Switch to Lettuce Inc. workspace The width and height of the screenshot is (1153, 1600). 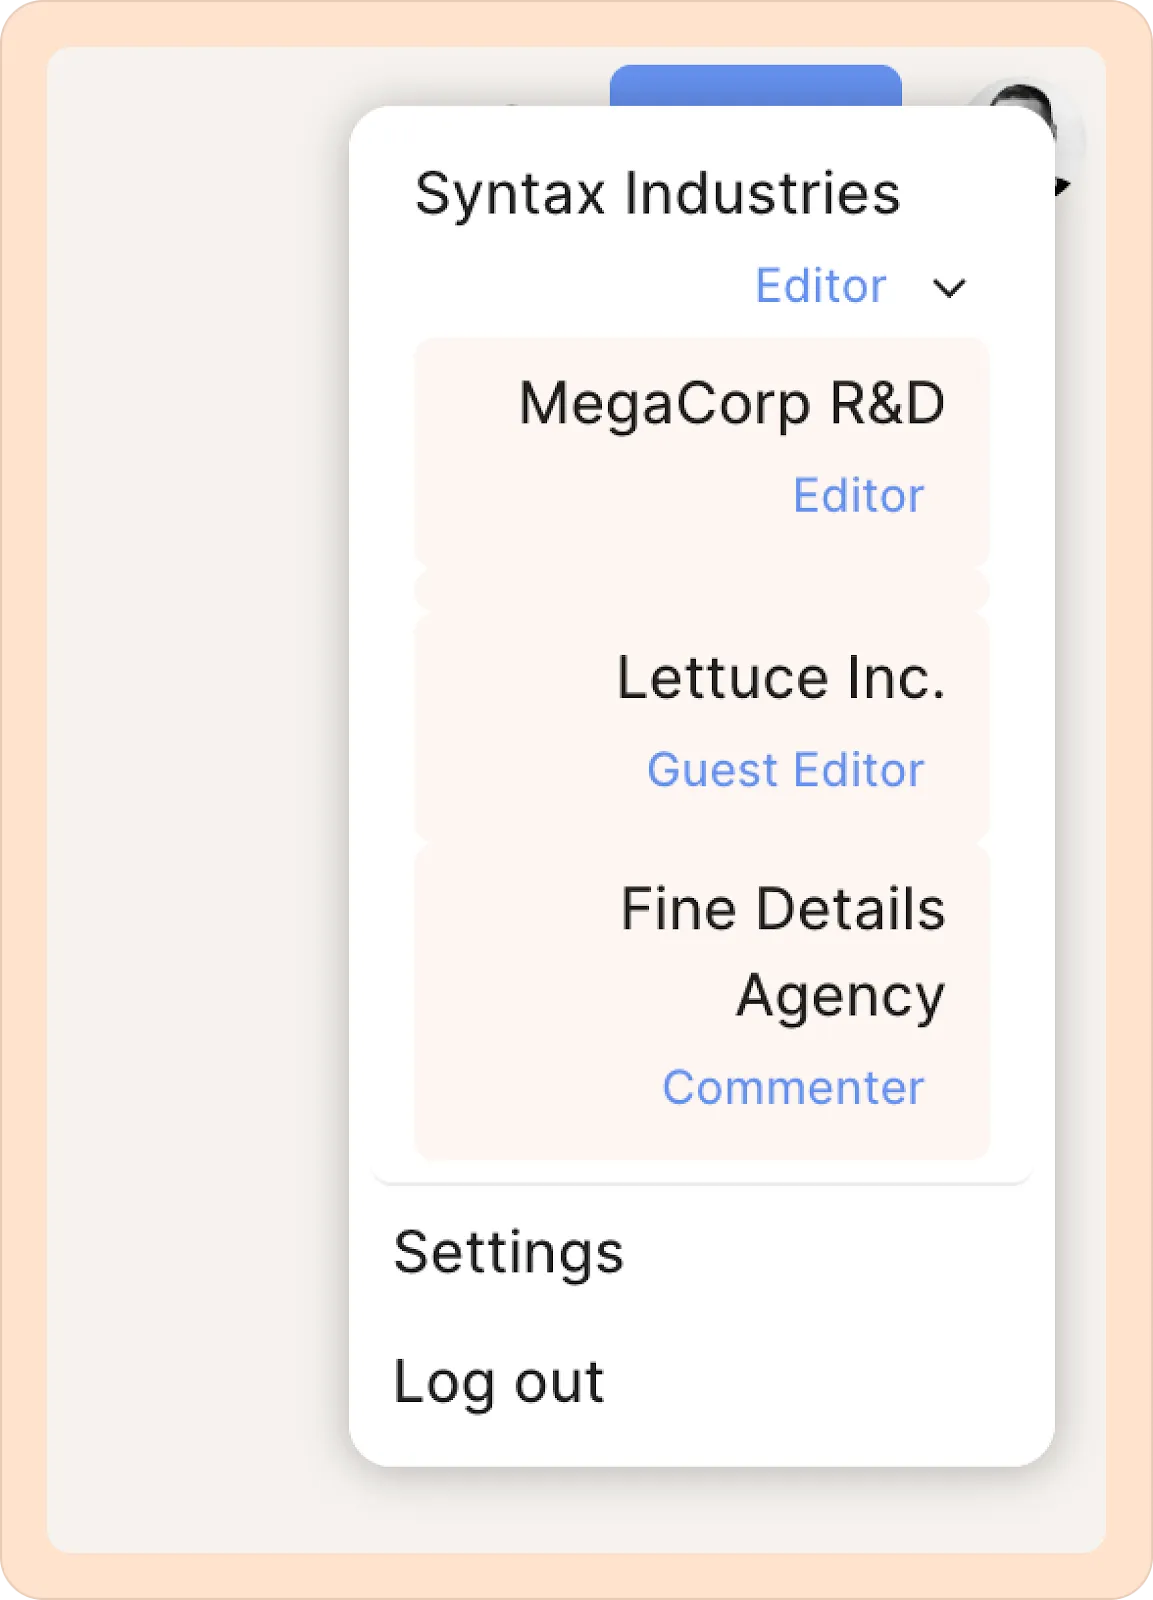coord(780,678)
